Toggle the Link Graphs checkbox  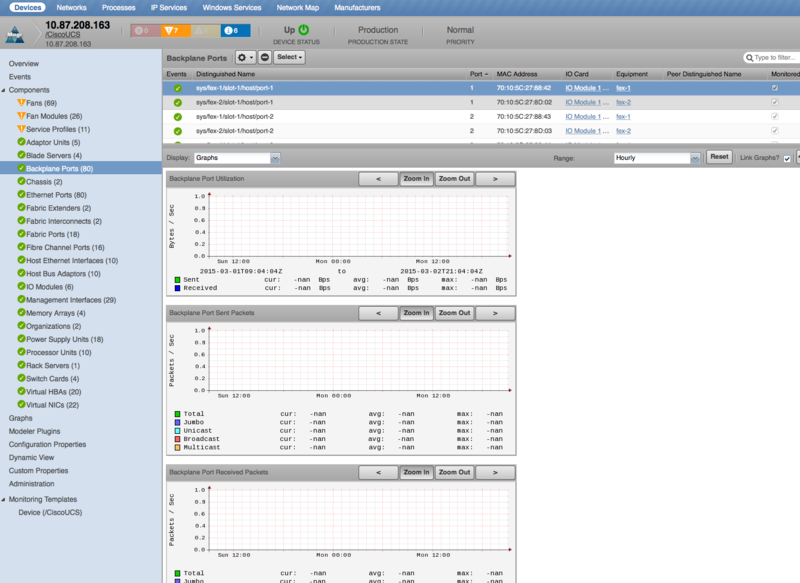click(787, 159)
